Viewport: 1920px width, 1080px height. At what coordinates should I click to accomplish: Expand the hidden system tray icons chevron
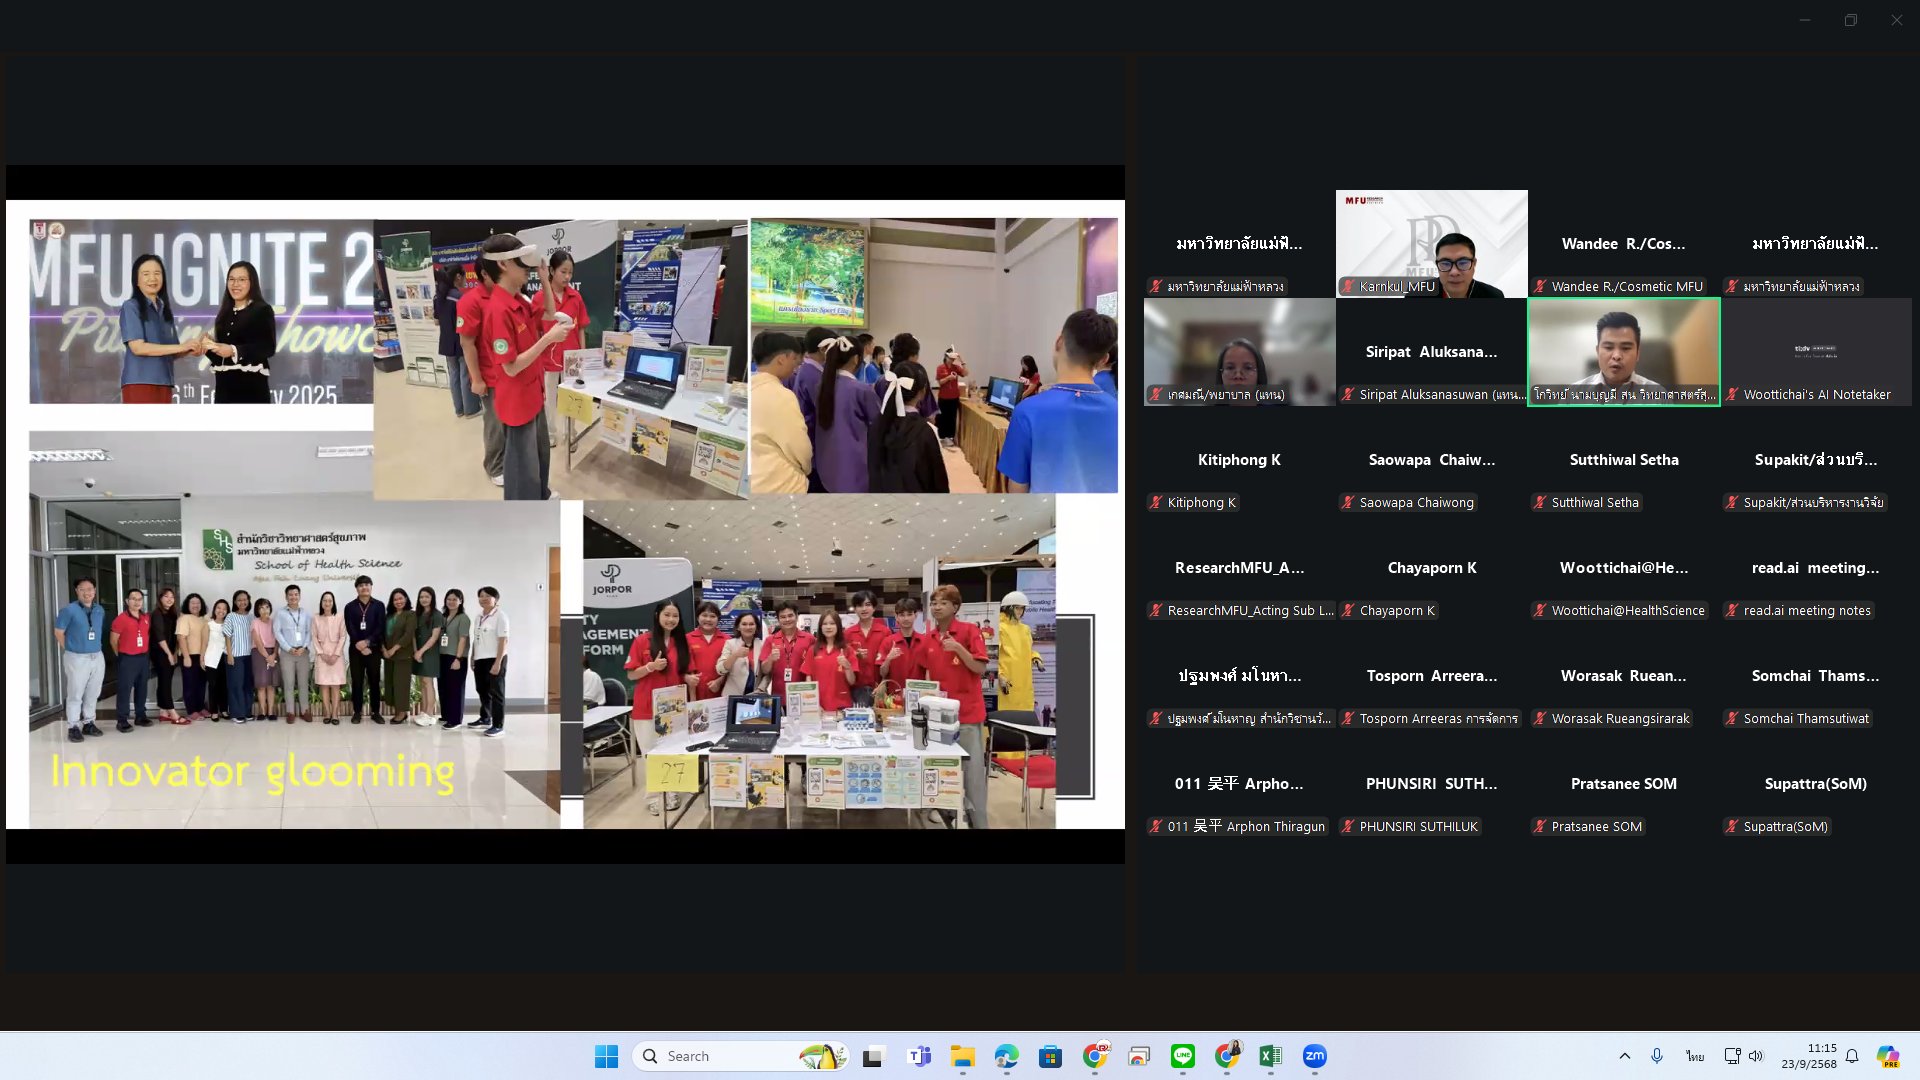pyautogui.click(x=1625, y=1056)
